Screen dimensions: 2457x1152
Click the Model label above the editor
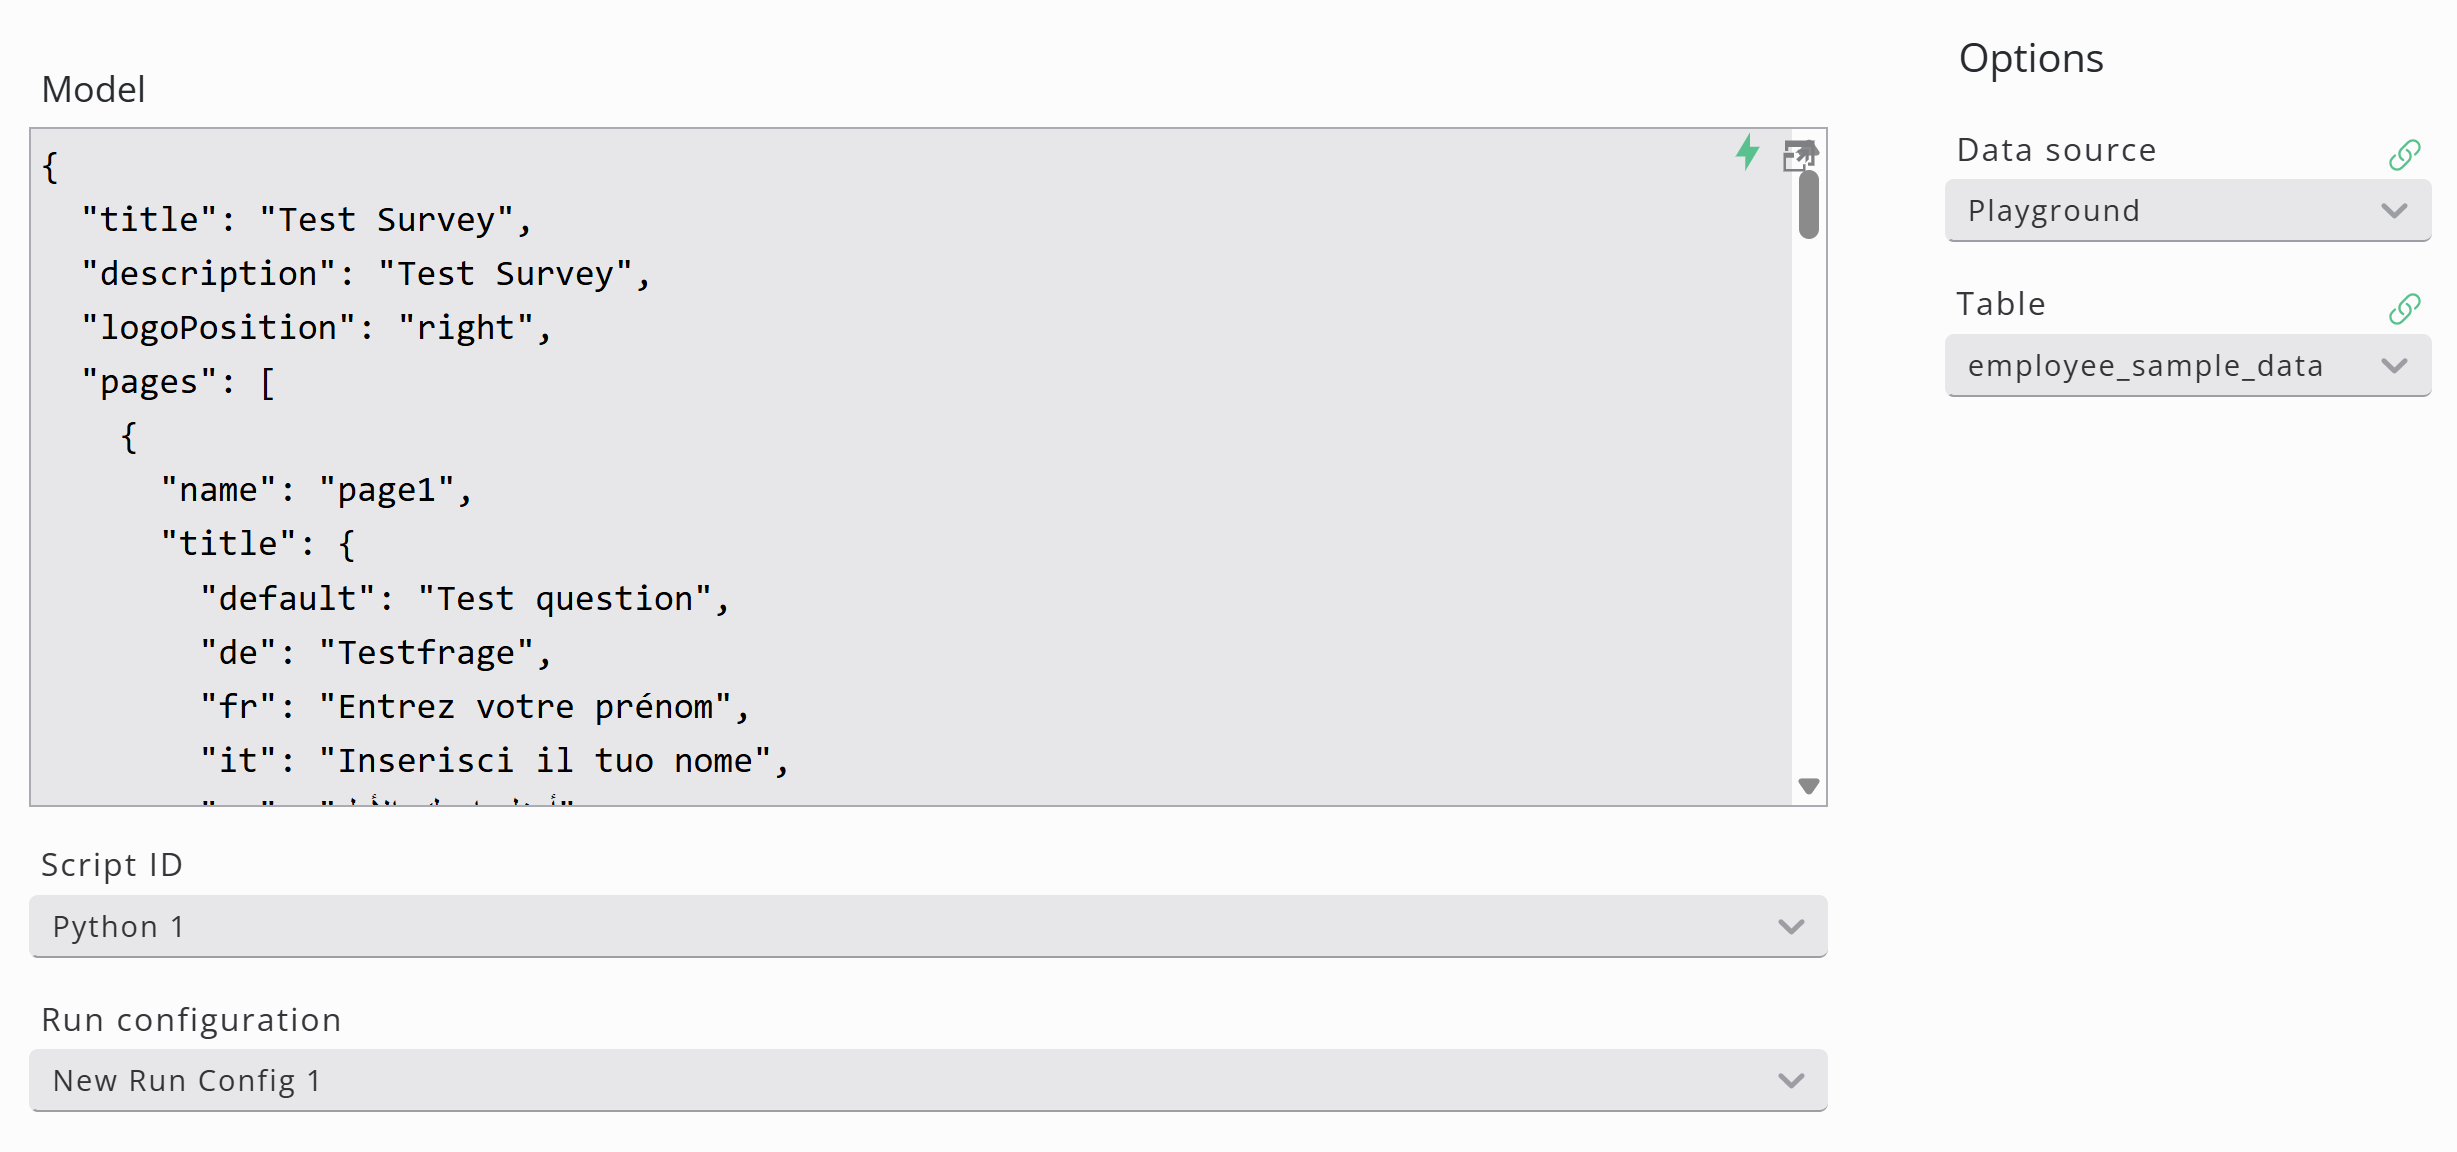tap(93, 90)
